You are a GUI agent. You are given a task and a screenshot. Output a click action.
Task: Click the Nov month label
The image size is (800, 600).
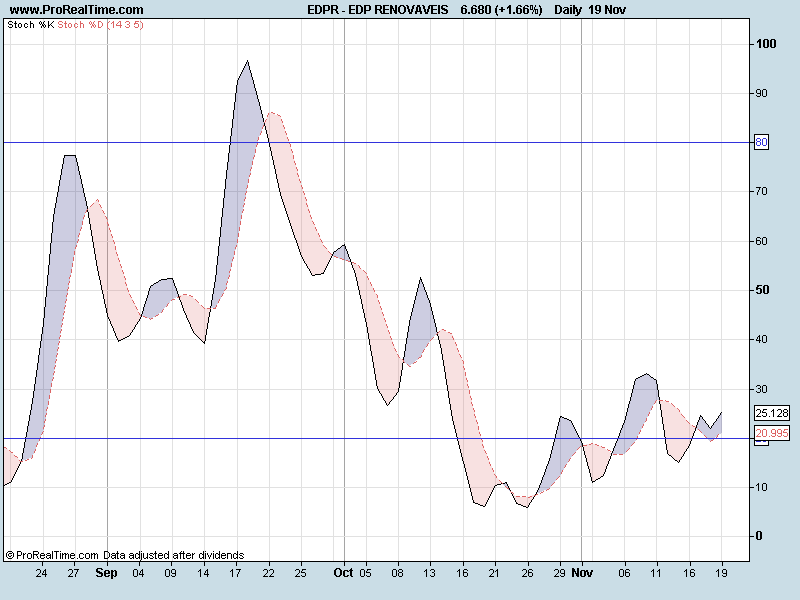(582, 572)
